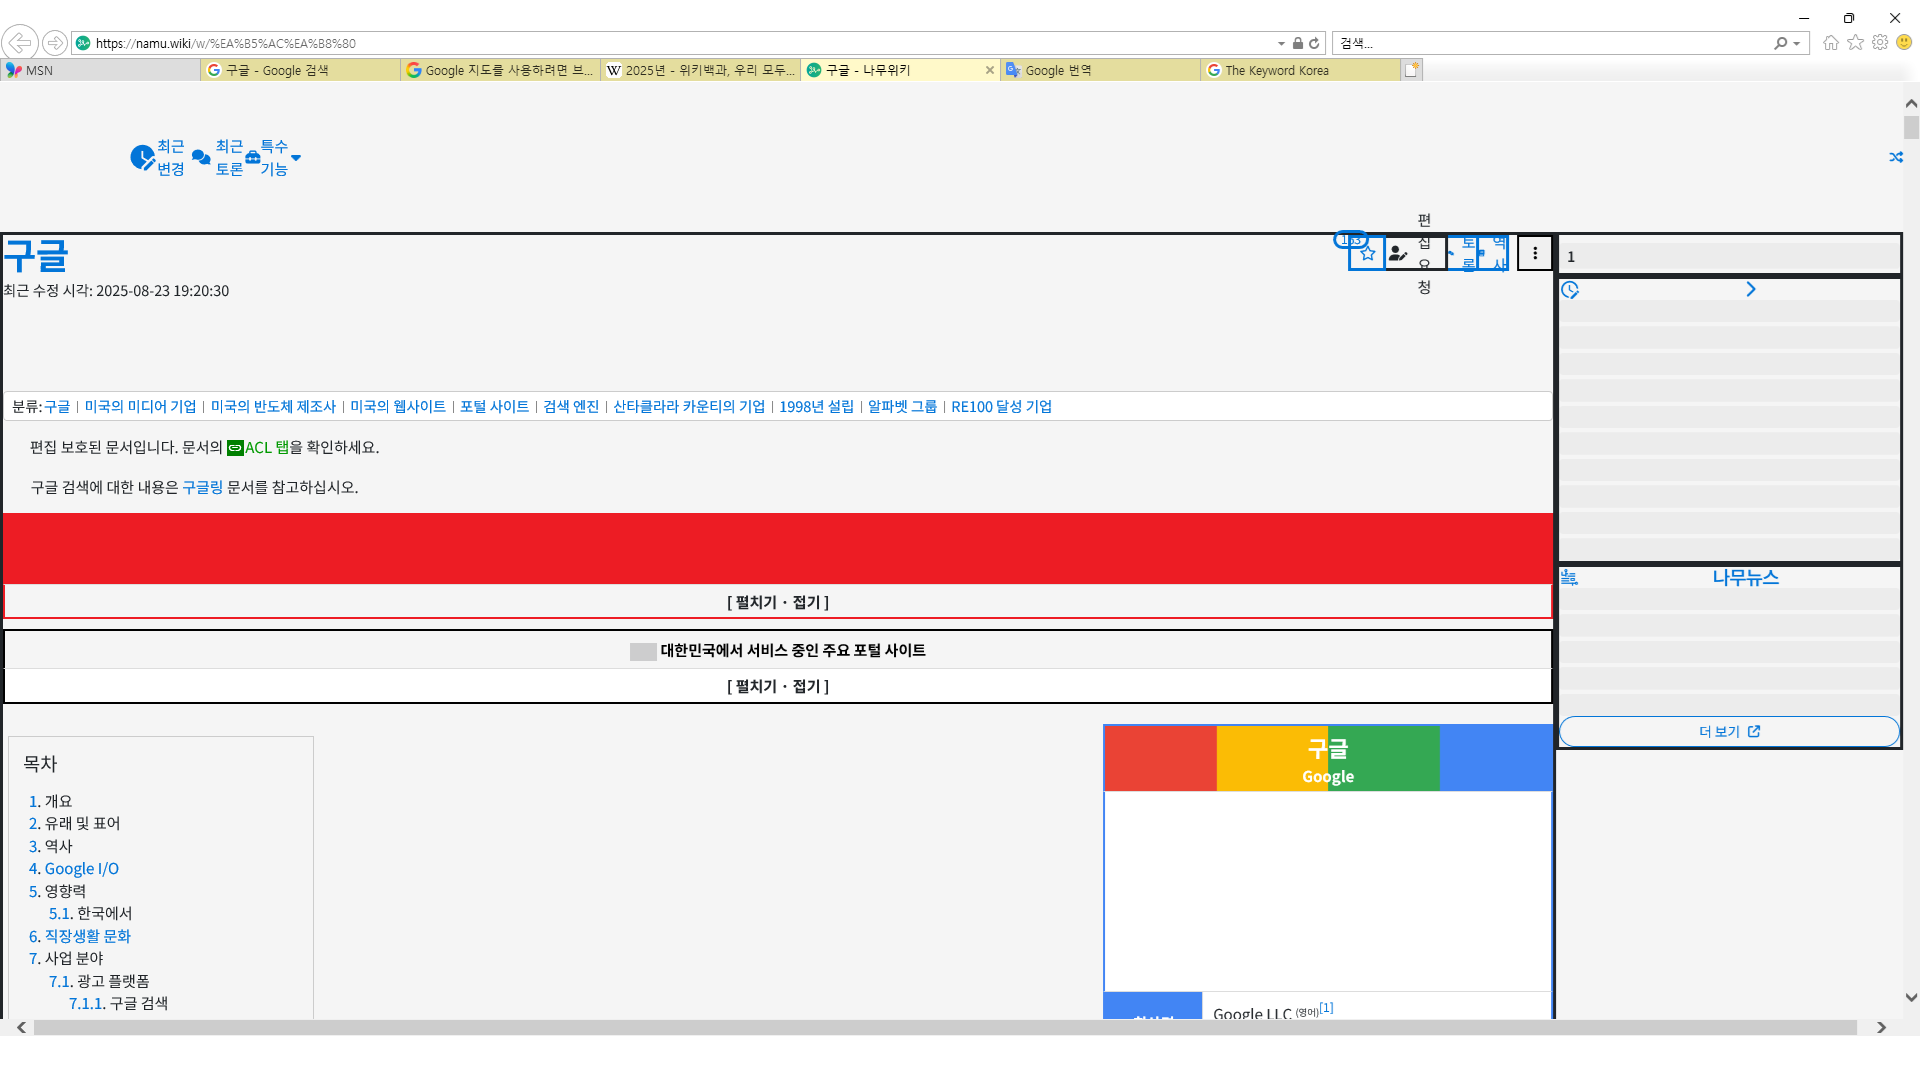This screenshot has height=1092, width=1920.
Task: Expand the 대한민국 포털 사이트 펼치기·접기 box
Action: (x=777, y=686)
